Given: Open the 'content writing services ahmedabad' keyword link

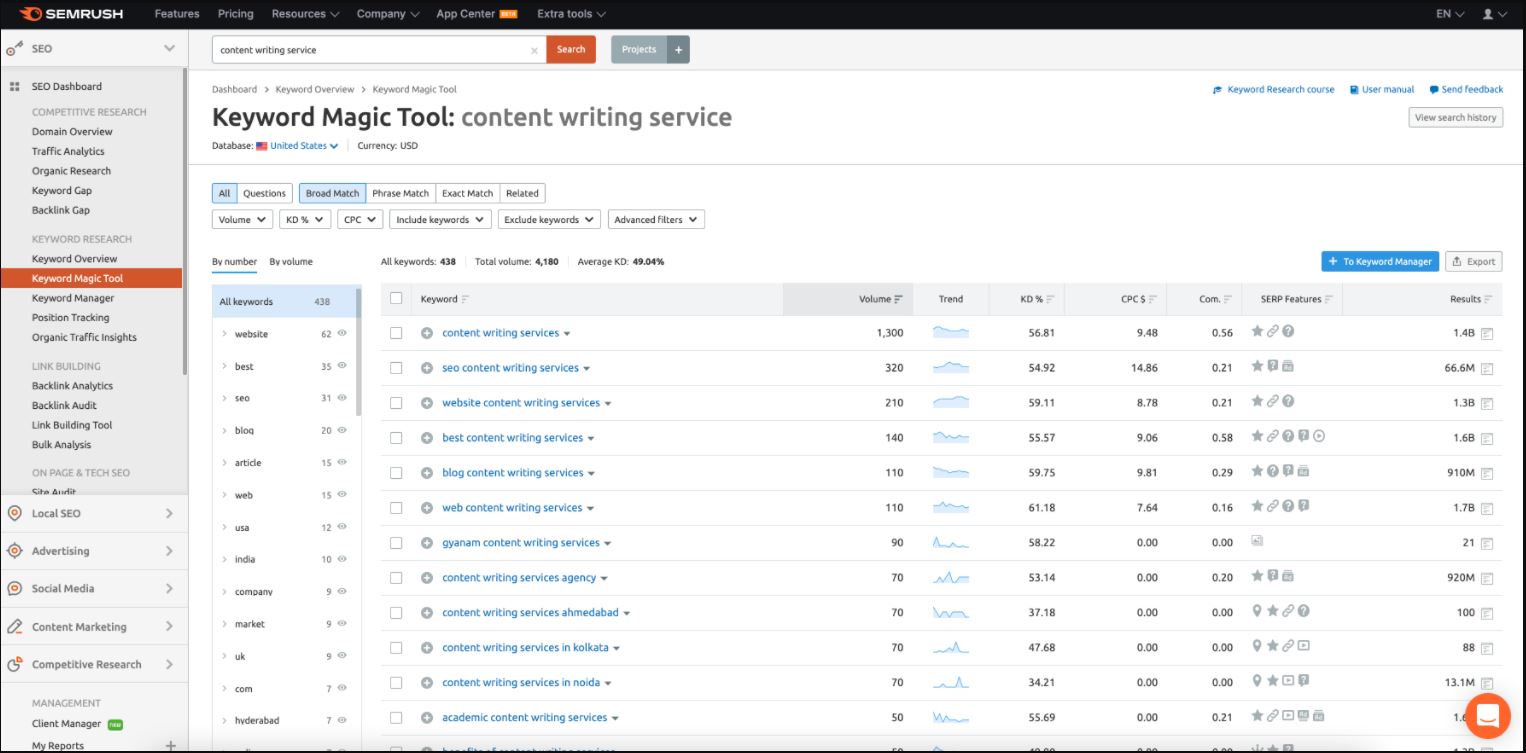Looking at the screenshot, I should (x=530, y=613).
